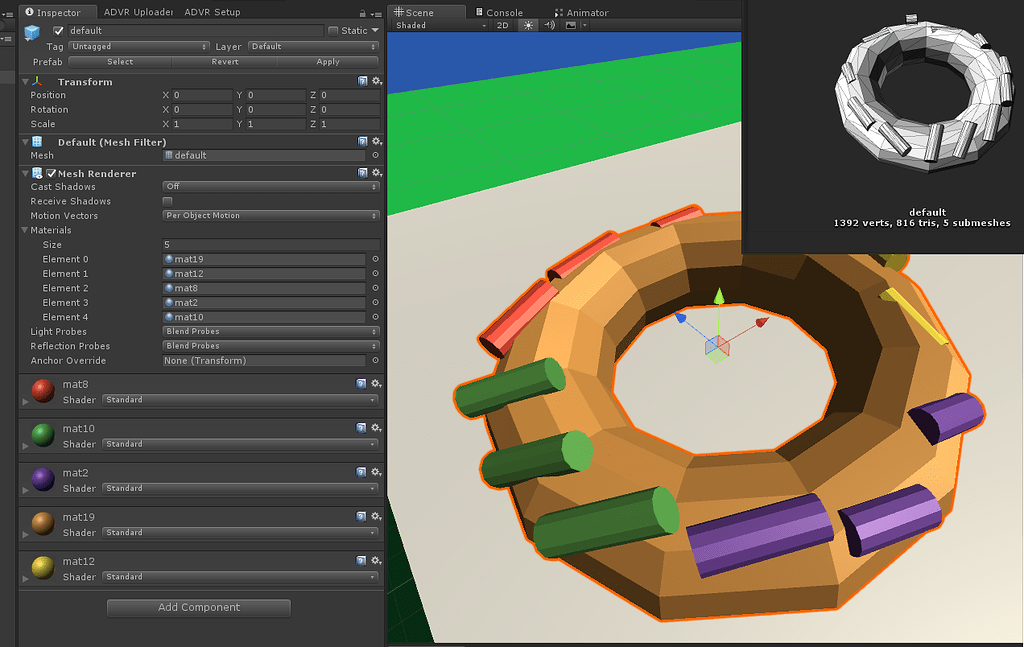Open the Mesh Renderer settings gear
This screenshot has width=1024, height=647.
[x=375, y=172]
